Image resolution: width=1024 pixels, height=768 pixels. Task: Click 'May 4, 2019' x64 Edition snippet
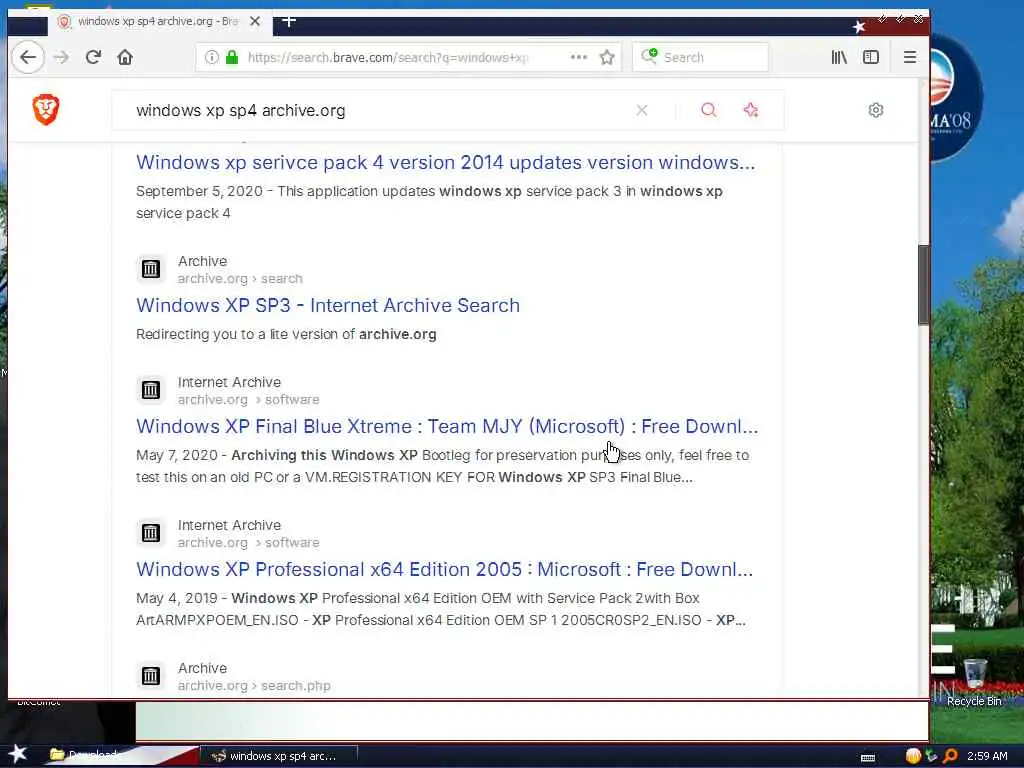[x=441, y=609]
